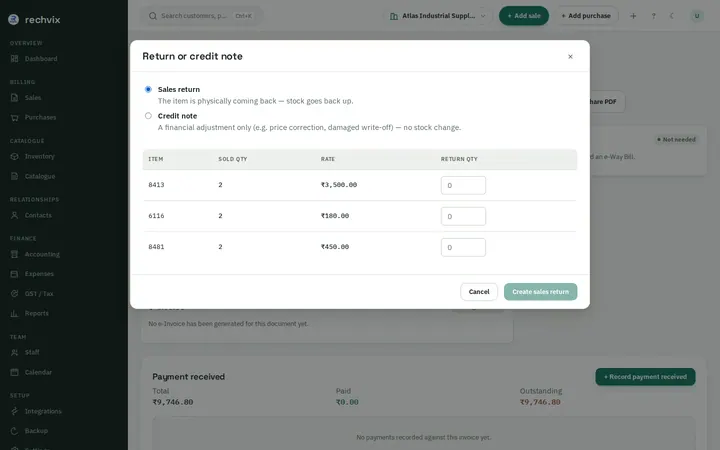Click the search customers field
This screenshot has height=450, width=720.
click(202, 16)
